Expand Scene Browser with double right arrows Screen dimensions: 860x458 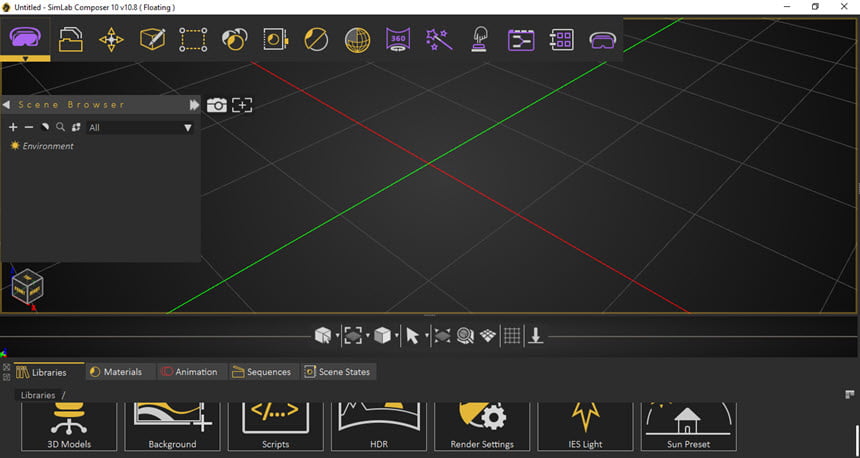(194, 105)
